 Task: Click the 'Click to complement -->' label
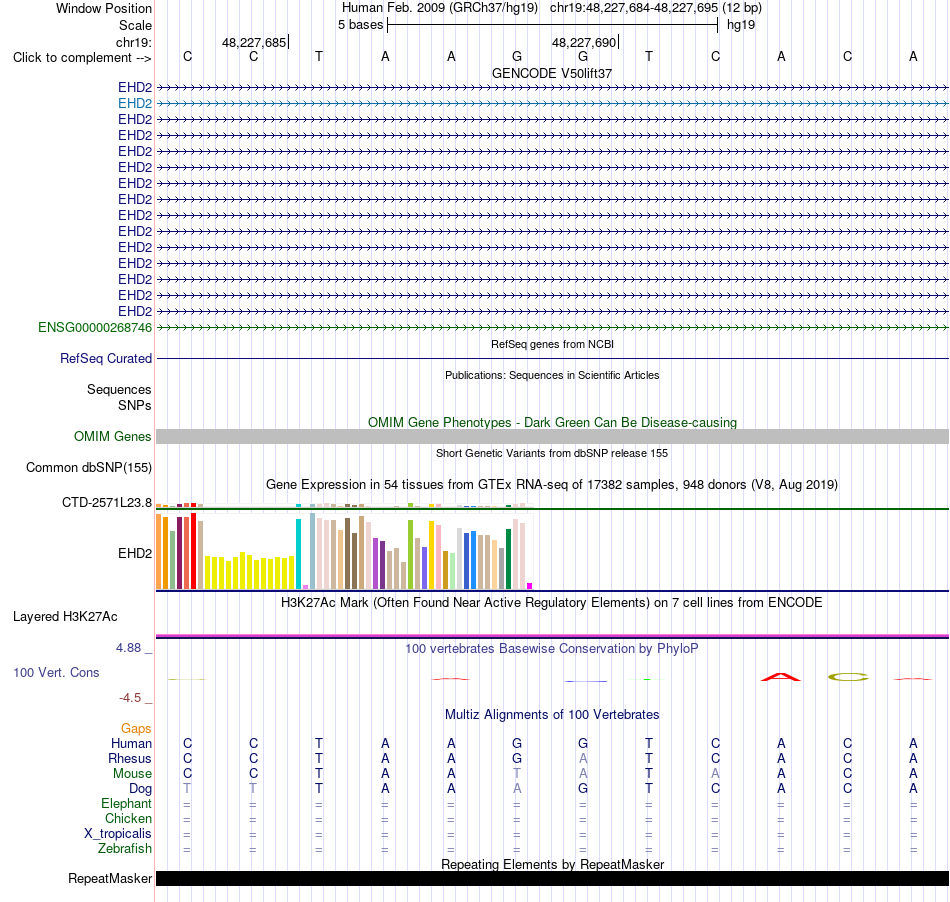[x=82, y=58]
